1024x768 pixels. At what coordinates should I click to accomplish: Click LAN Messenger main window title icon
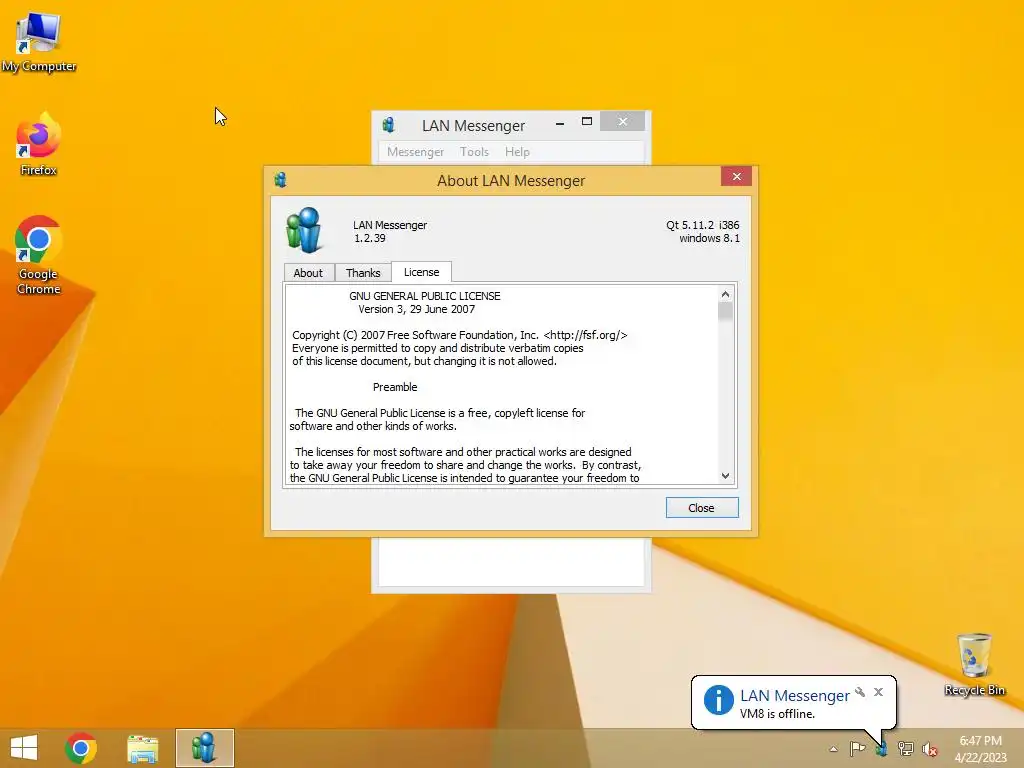[389, 124]
